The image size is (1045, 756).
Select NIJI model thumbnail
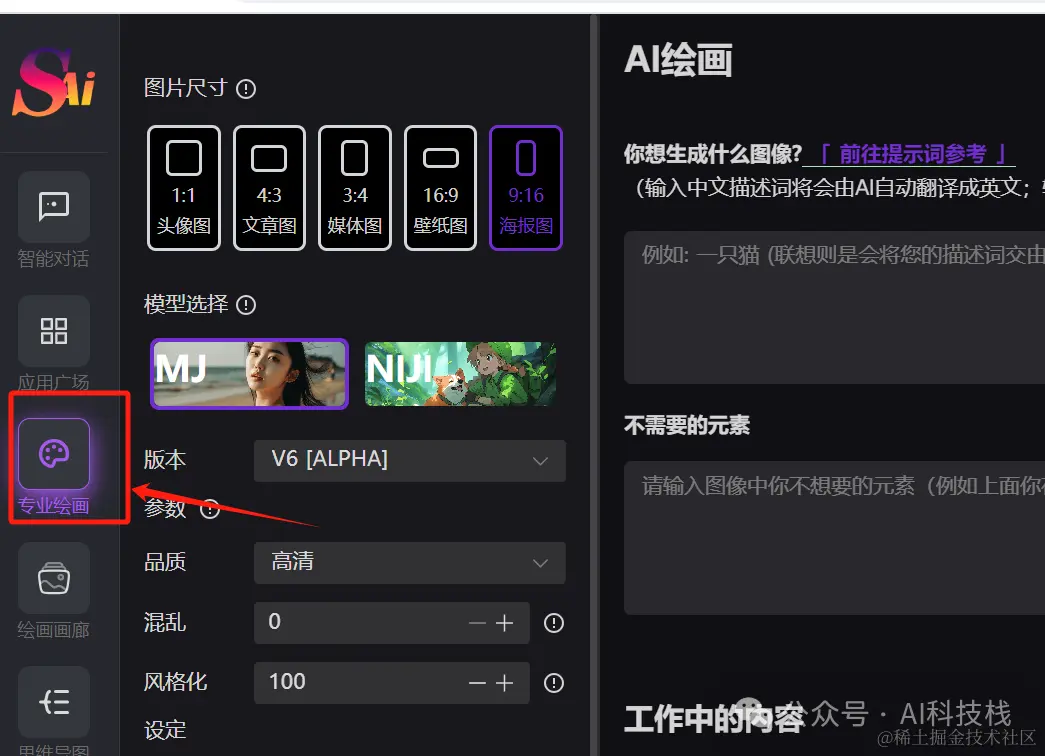coord(461,374)
